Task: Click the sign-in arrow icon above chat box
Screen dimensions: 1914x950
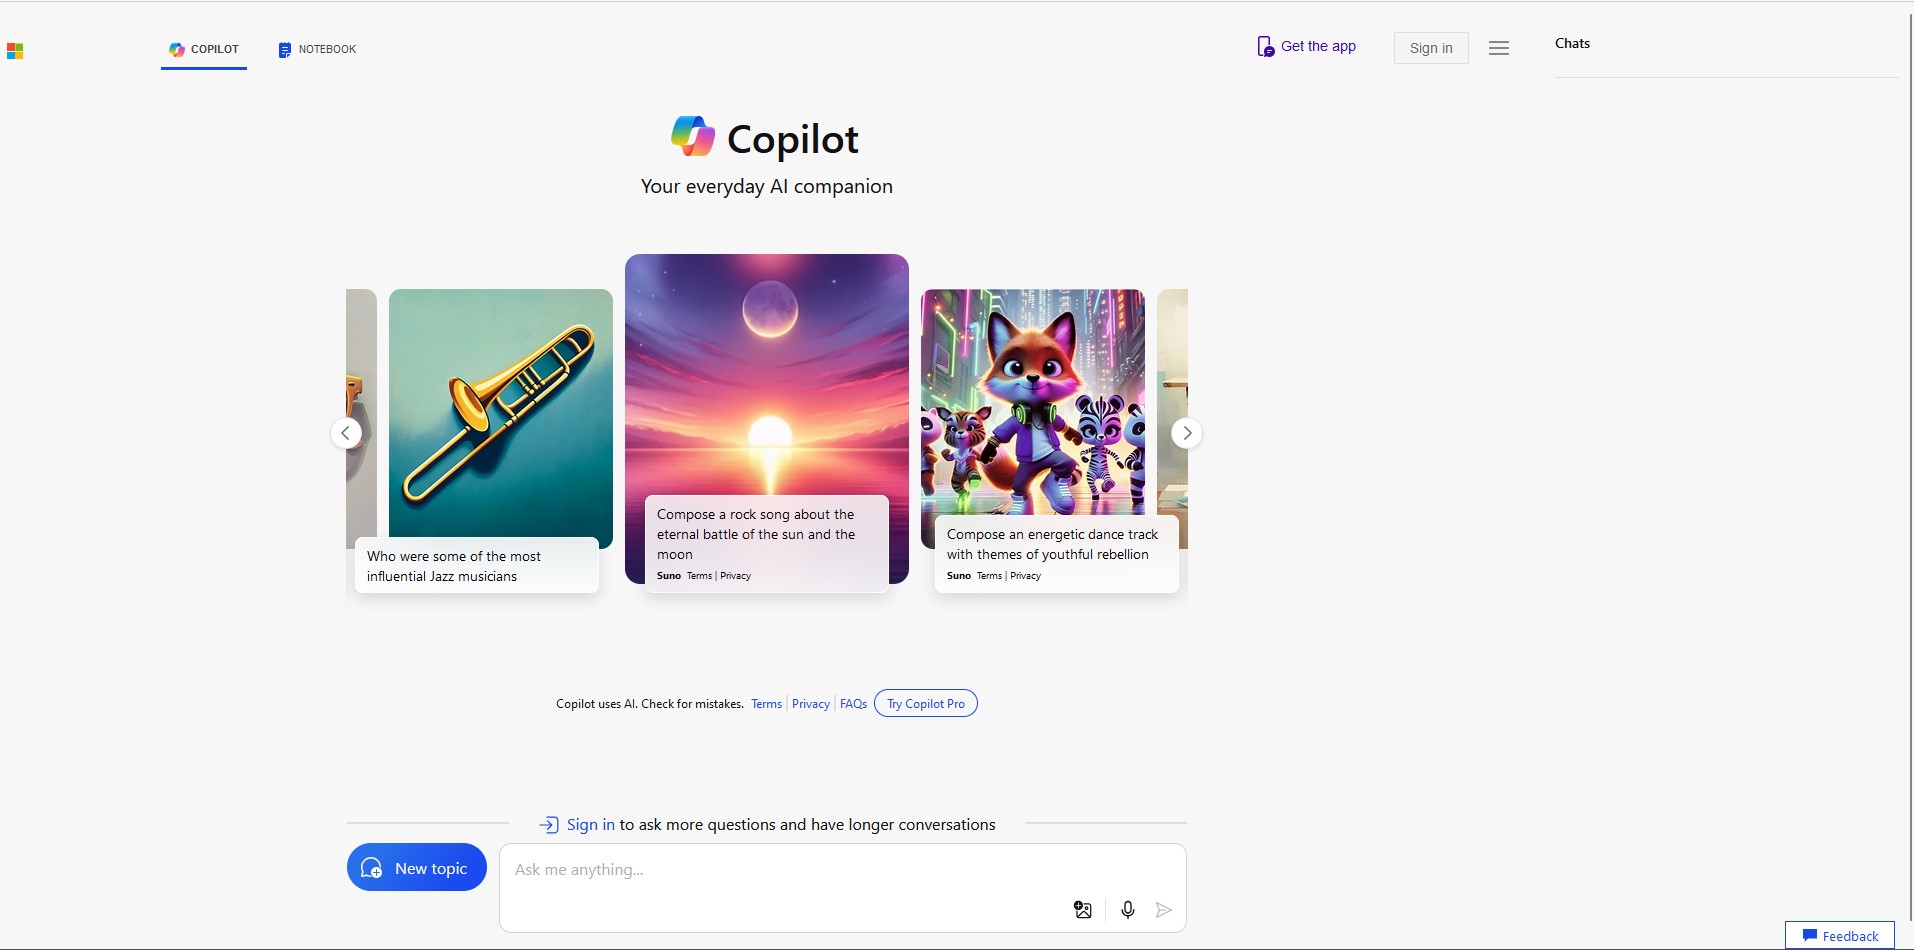Action: [549, 825]
